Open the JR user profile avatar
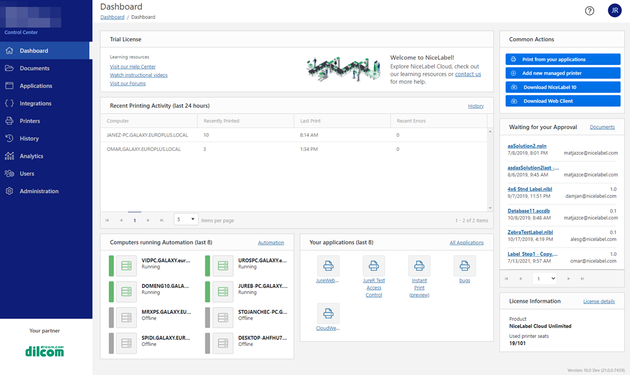This screenshot has width=630, height=375. click(x=614, y=11)
